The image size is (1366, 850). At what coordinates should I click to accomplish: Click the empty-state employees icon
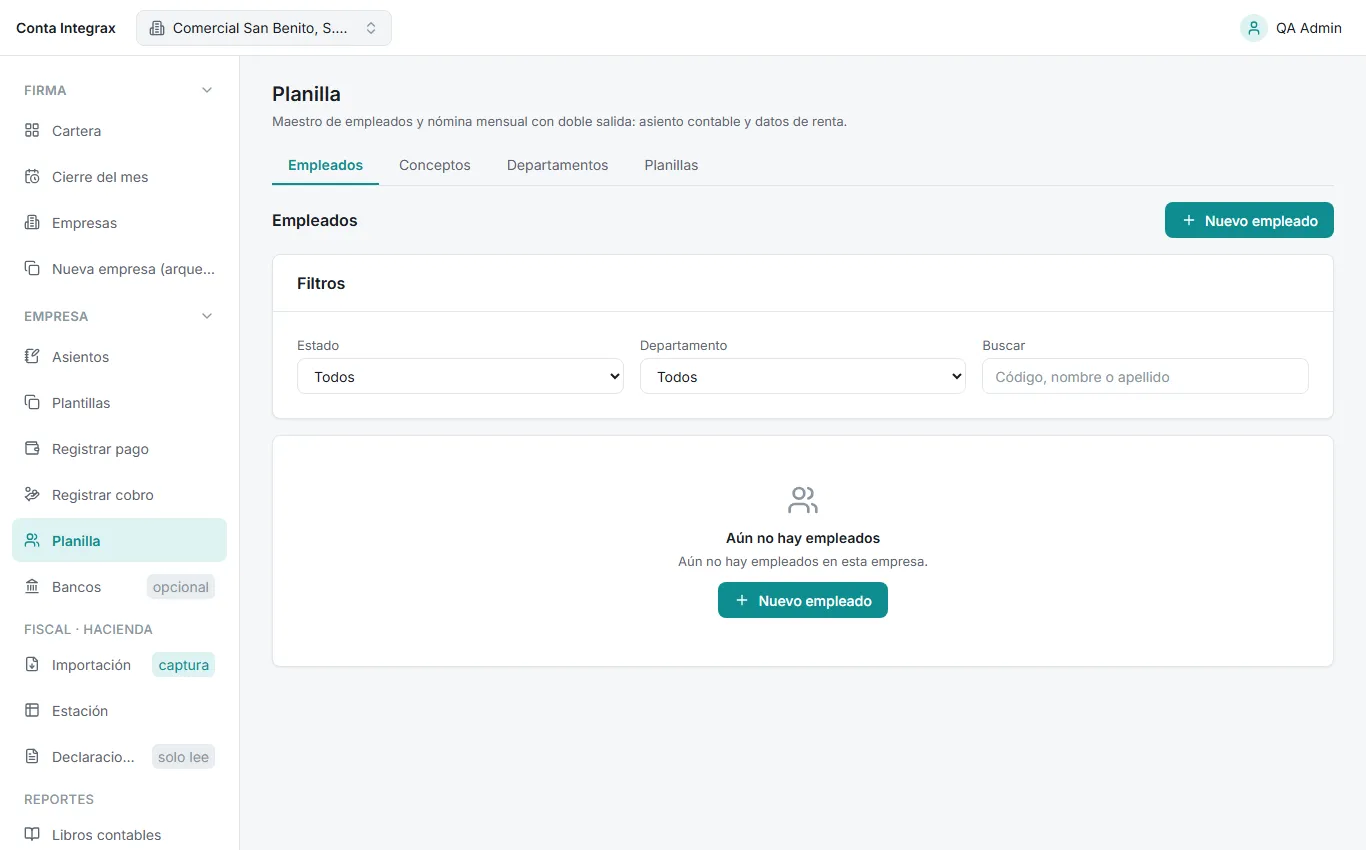[803, 500]
